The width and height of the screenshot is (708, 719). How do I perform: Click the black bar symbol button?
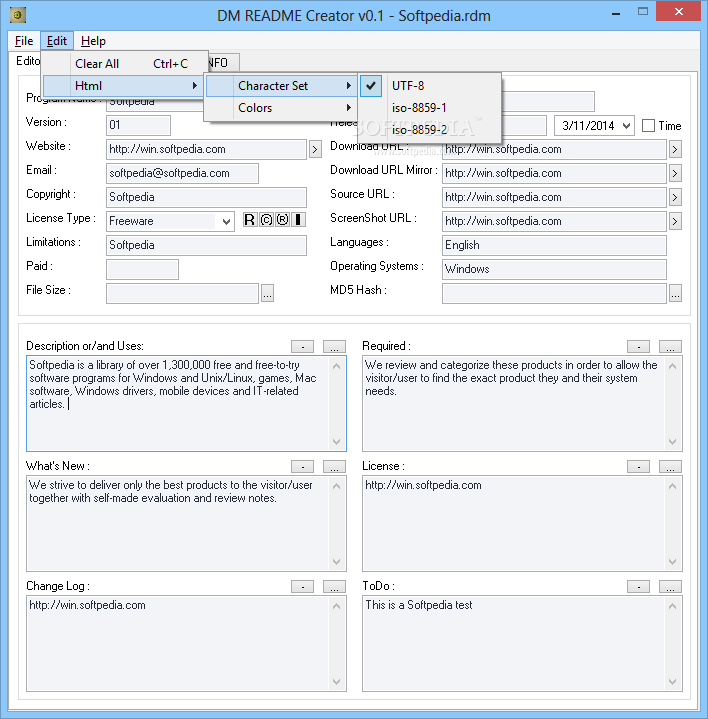click(299, 220)
